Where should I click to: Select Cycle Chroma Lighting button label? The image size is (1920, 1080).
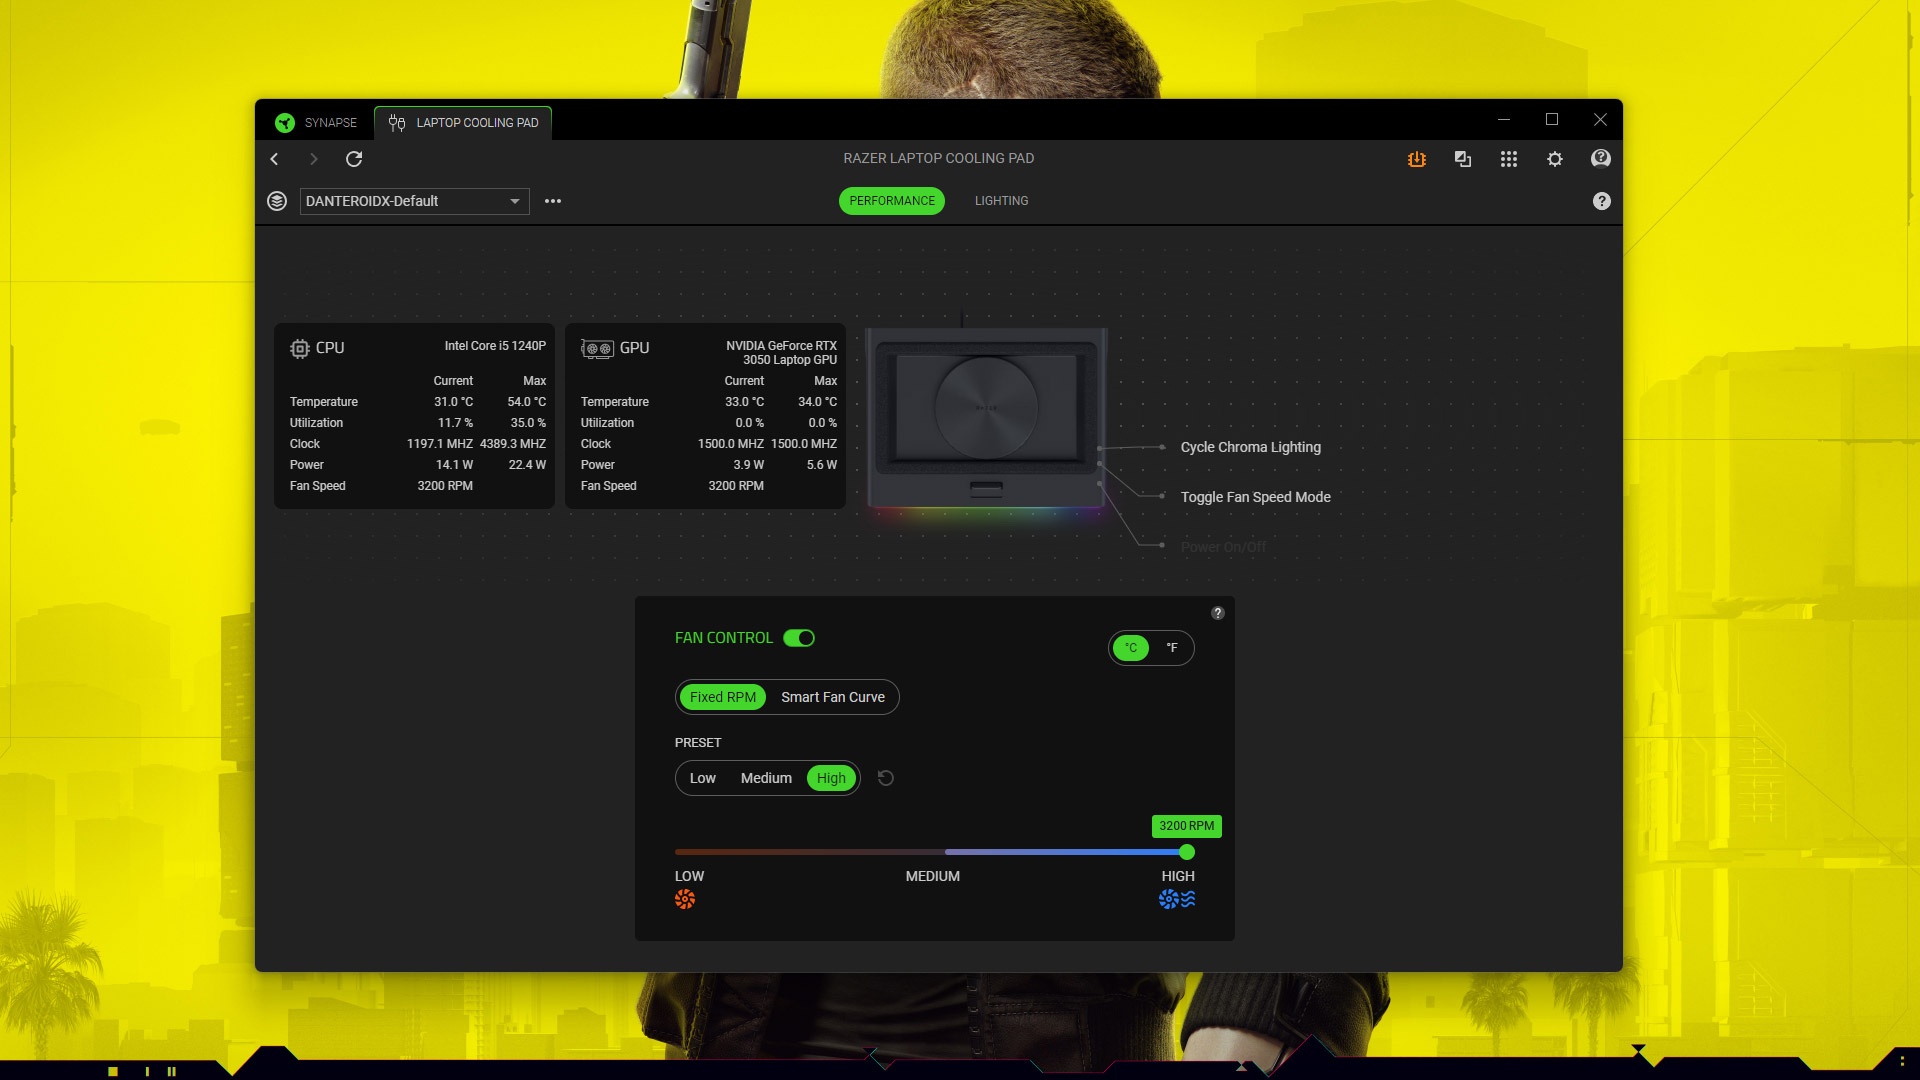click(1250, 447)
